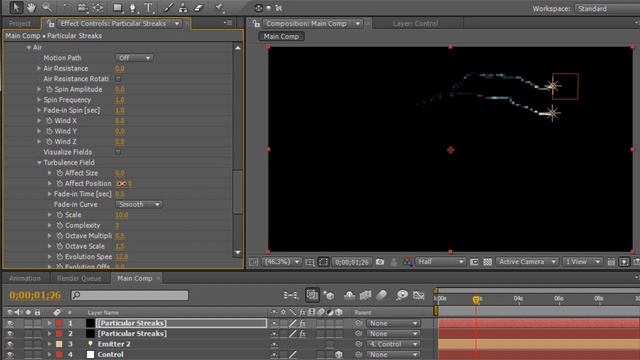This screenshot has height=360, width=640.
Task: Toggle the Air Resistance Rotation checkbox
Action: point(118,79)
